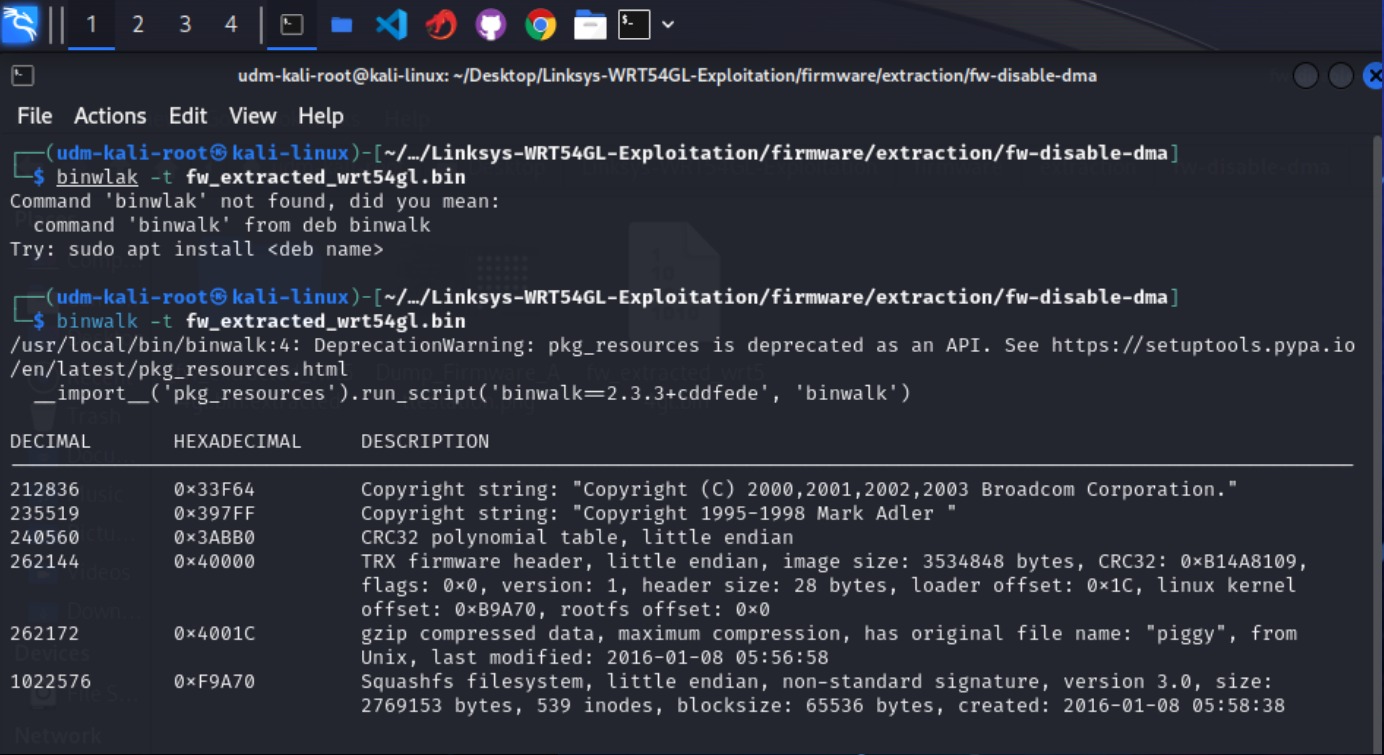
Task: Launch Visual Studio Code from the panel
Action: point(391,24)
